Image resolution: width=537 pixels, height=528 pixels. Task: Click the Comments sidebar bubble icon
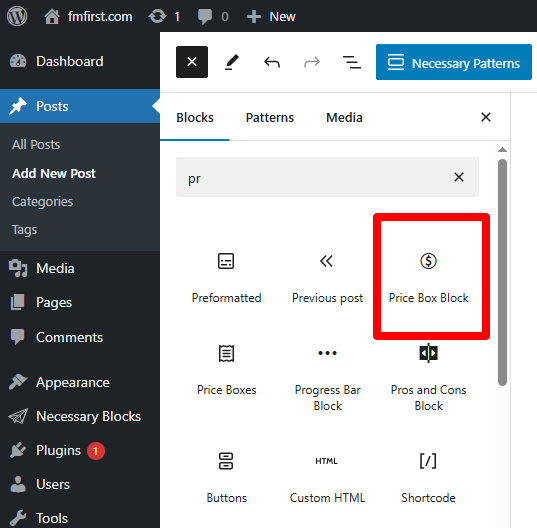click(x=18, y=337)
